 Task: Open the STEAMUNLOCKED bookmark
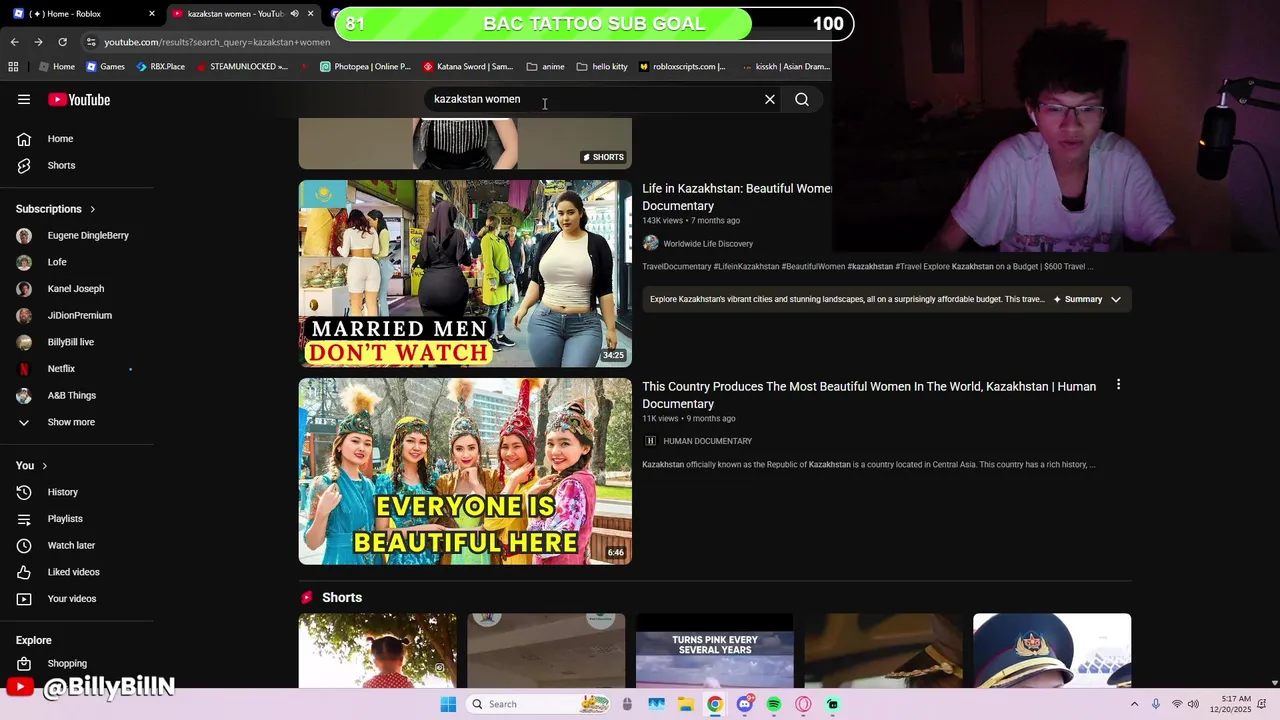click(x=242, y=67)
